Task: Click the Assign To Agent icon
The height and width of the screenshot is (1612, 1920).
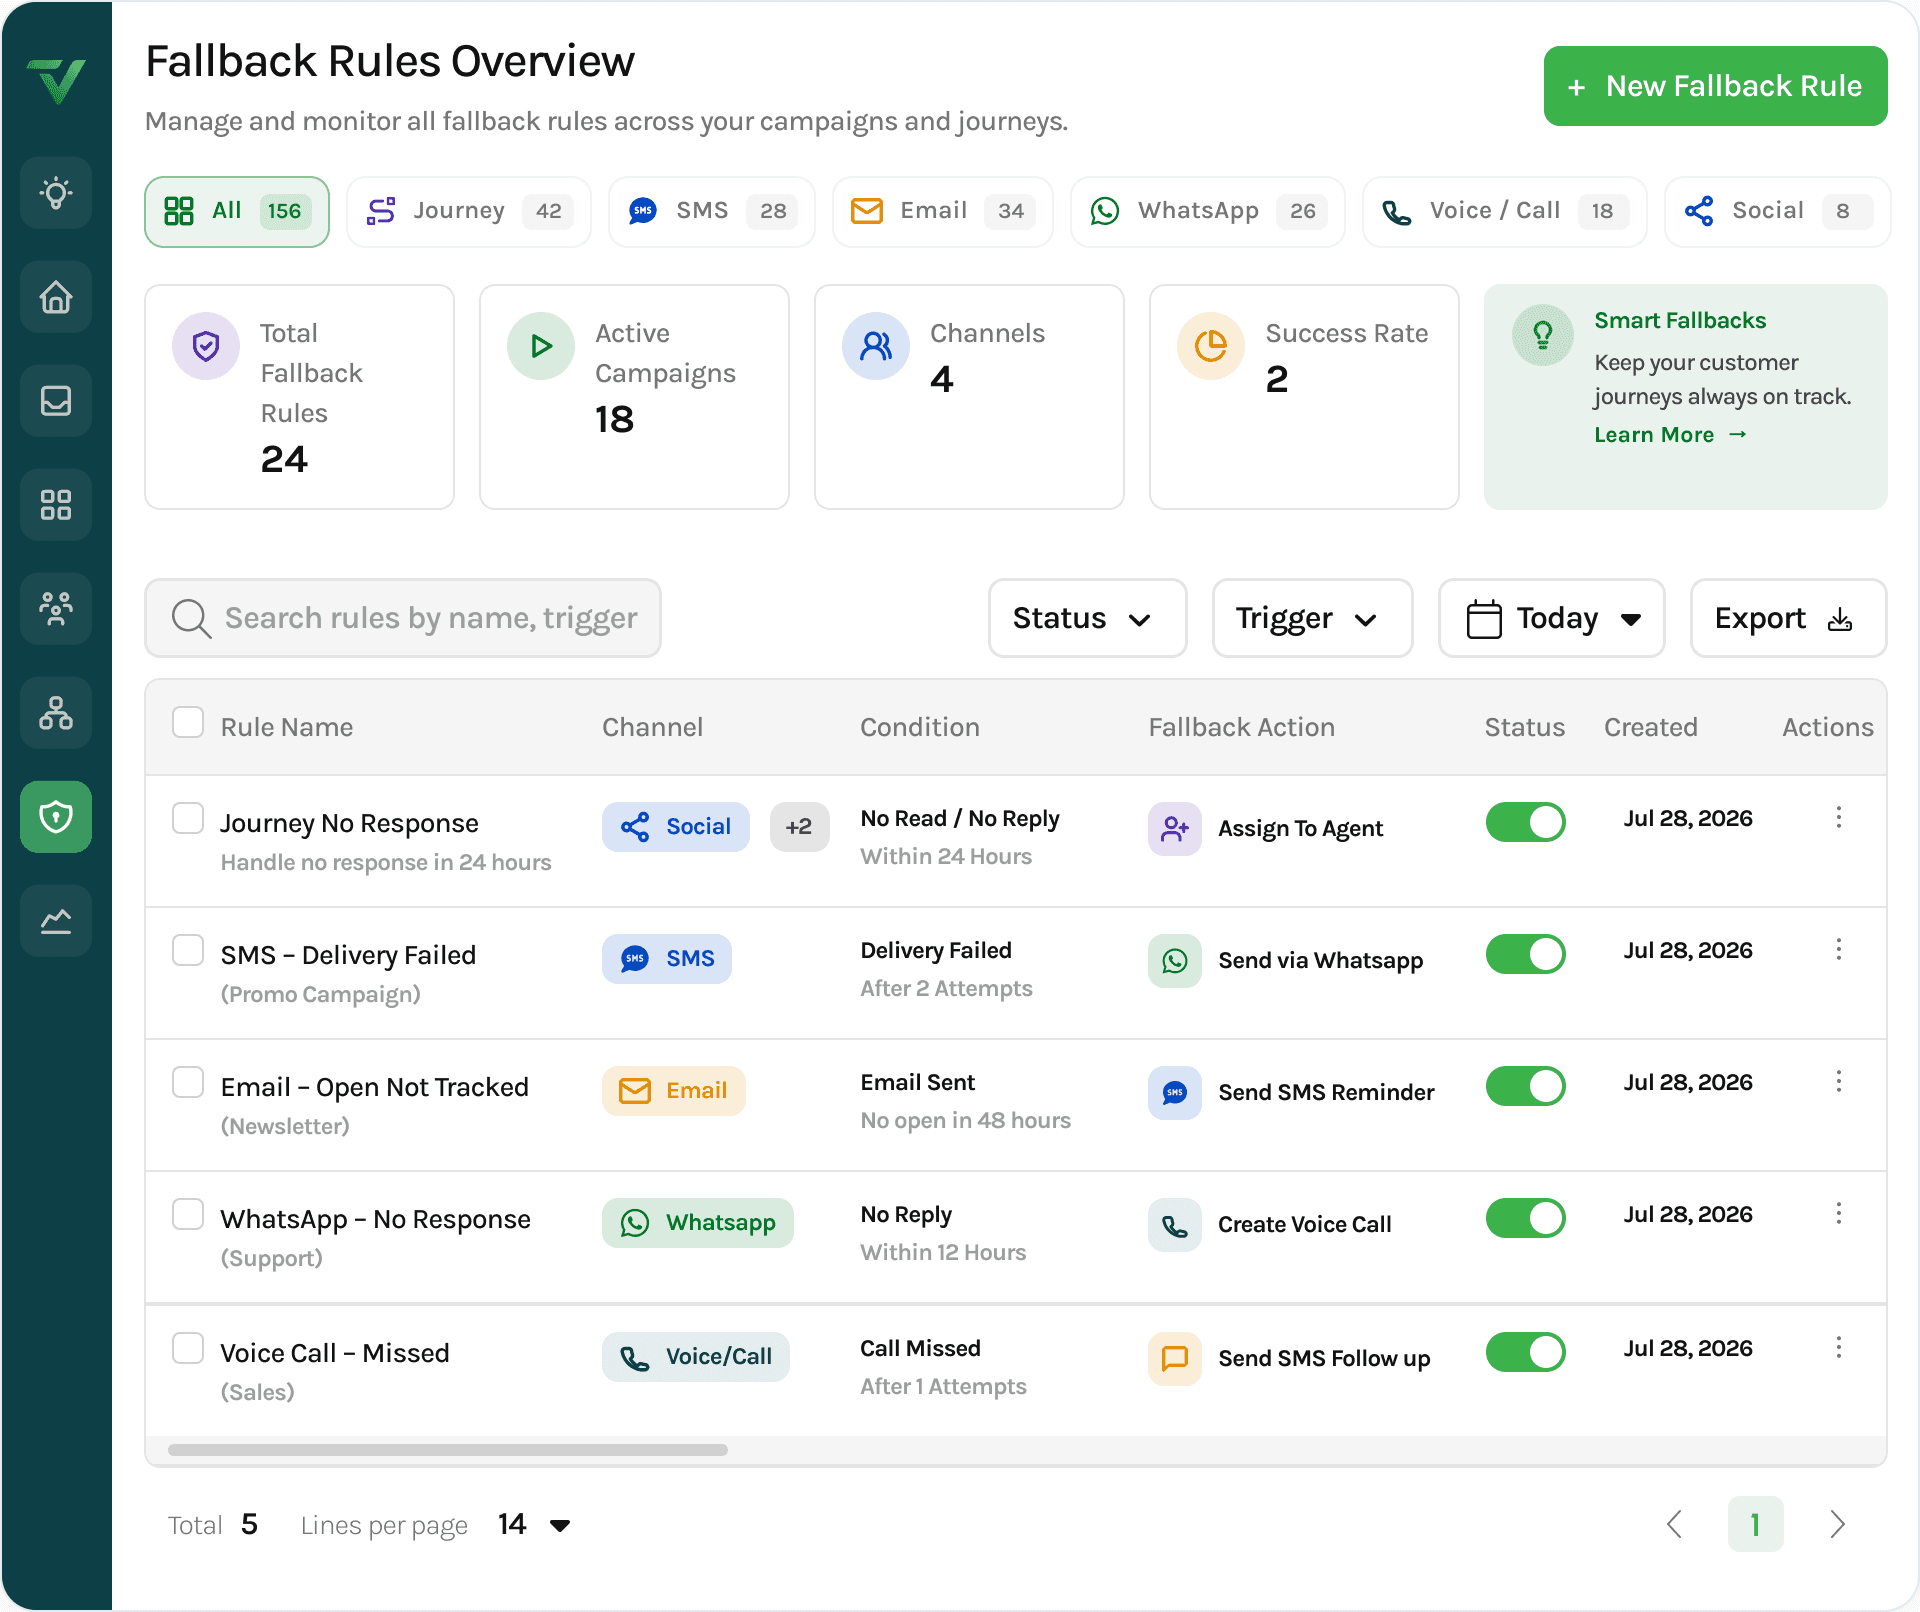Action: pos(1175,829)
